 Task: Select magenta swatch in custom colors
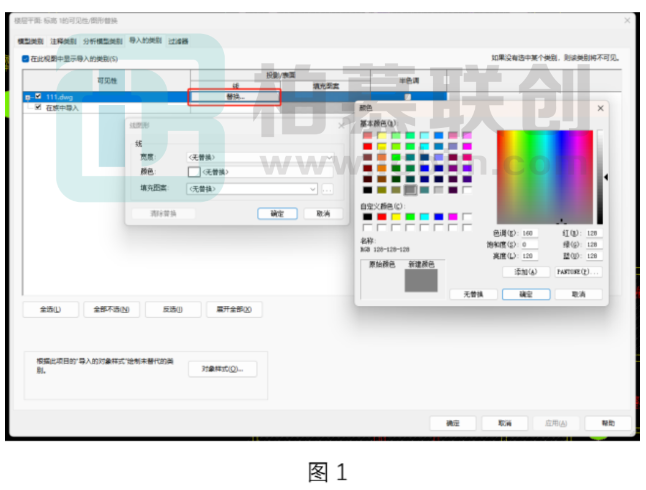tap(453, 217)
